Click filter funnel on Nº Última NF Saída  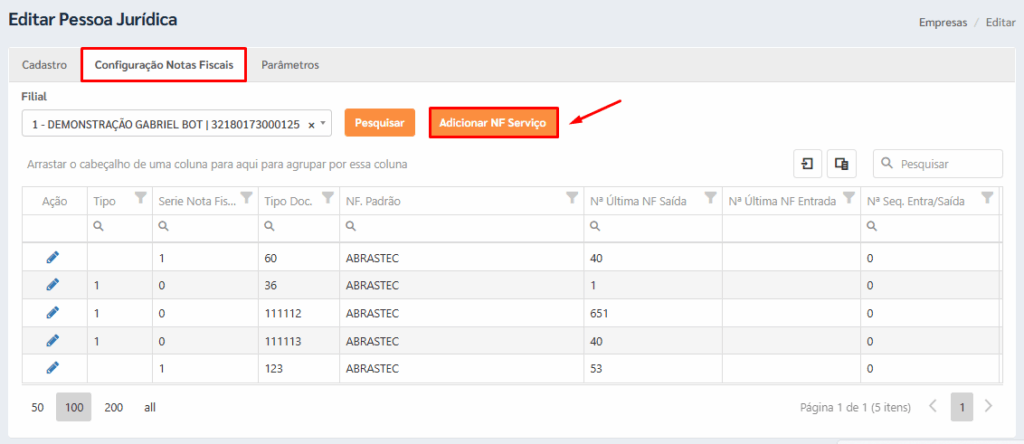point(709,198)
